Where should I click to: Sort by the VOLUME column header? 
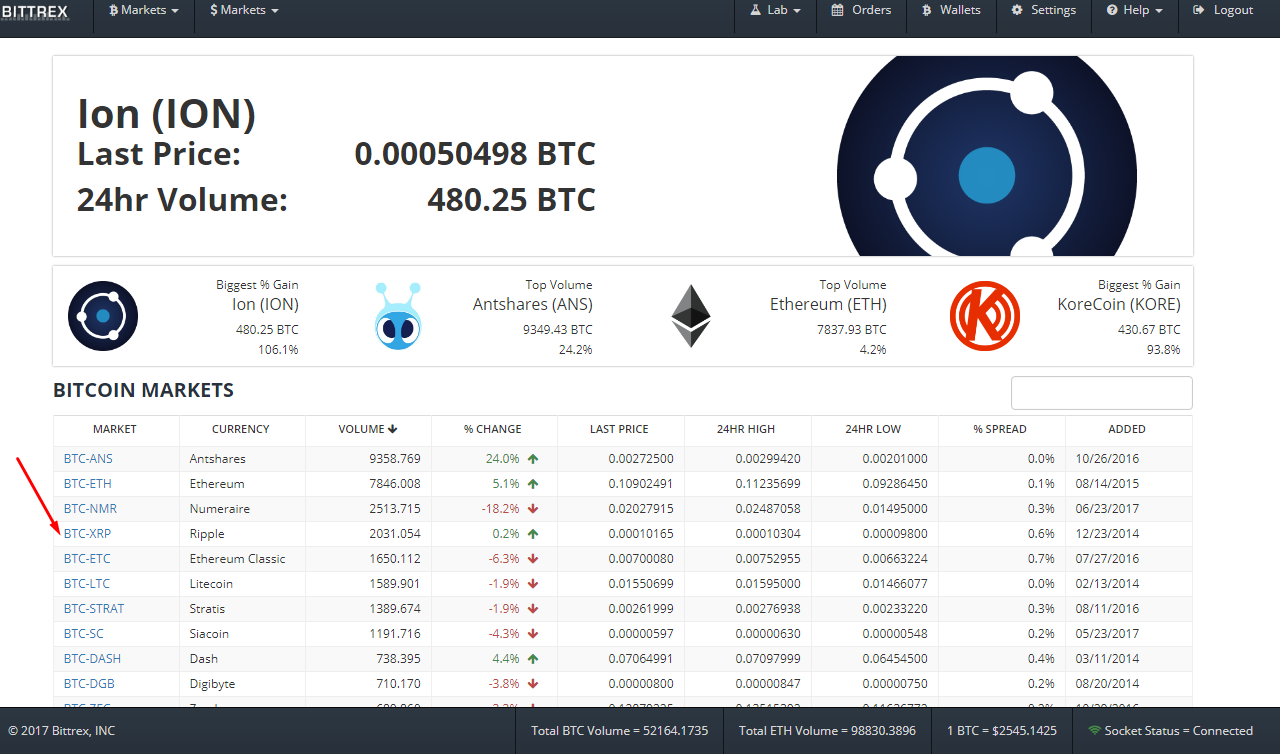click(x=368, y=429)
